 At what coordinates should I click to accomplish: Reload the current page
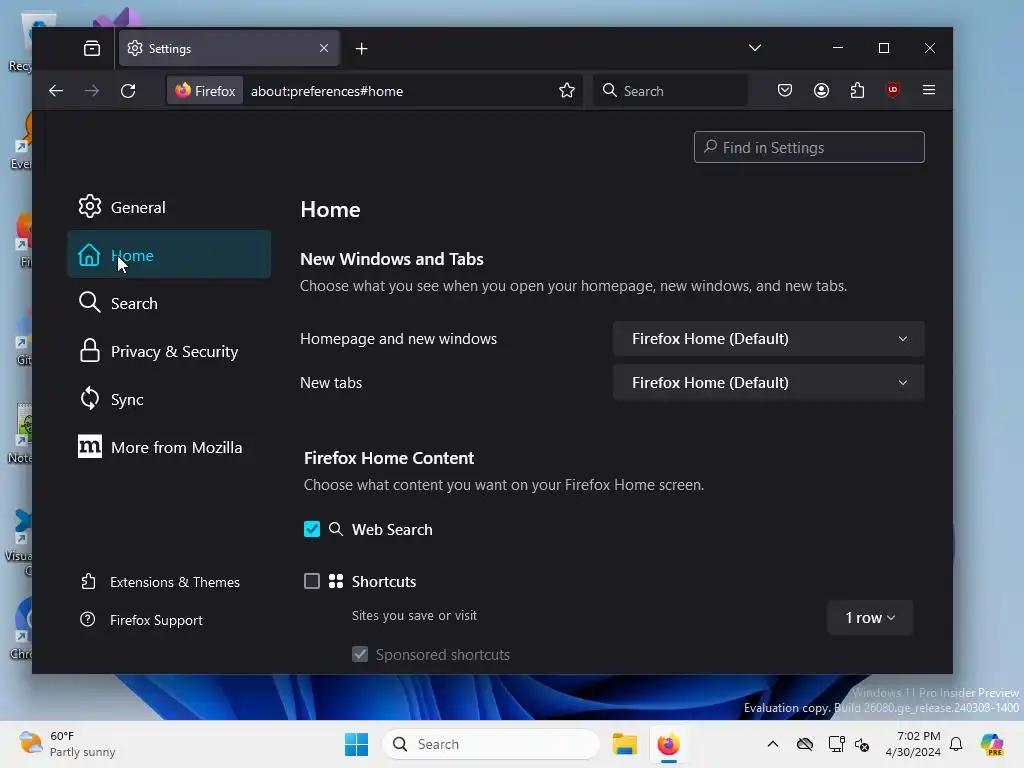pos(128,91)
